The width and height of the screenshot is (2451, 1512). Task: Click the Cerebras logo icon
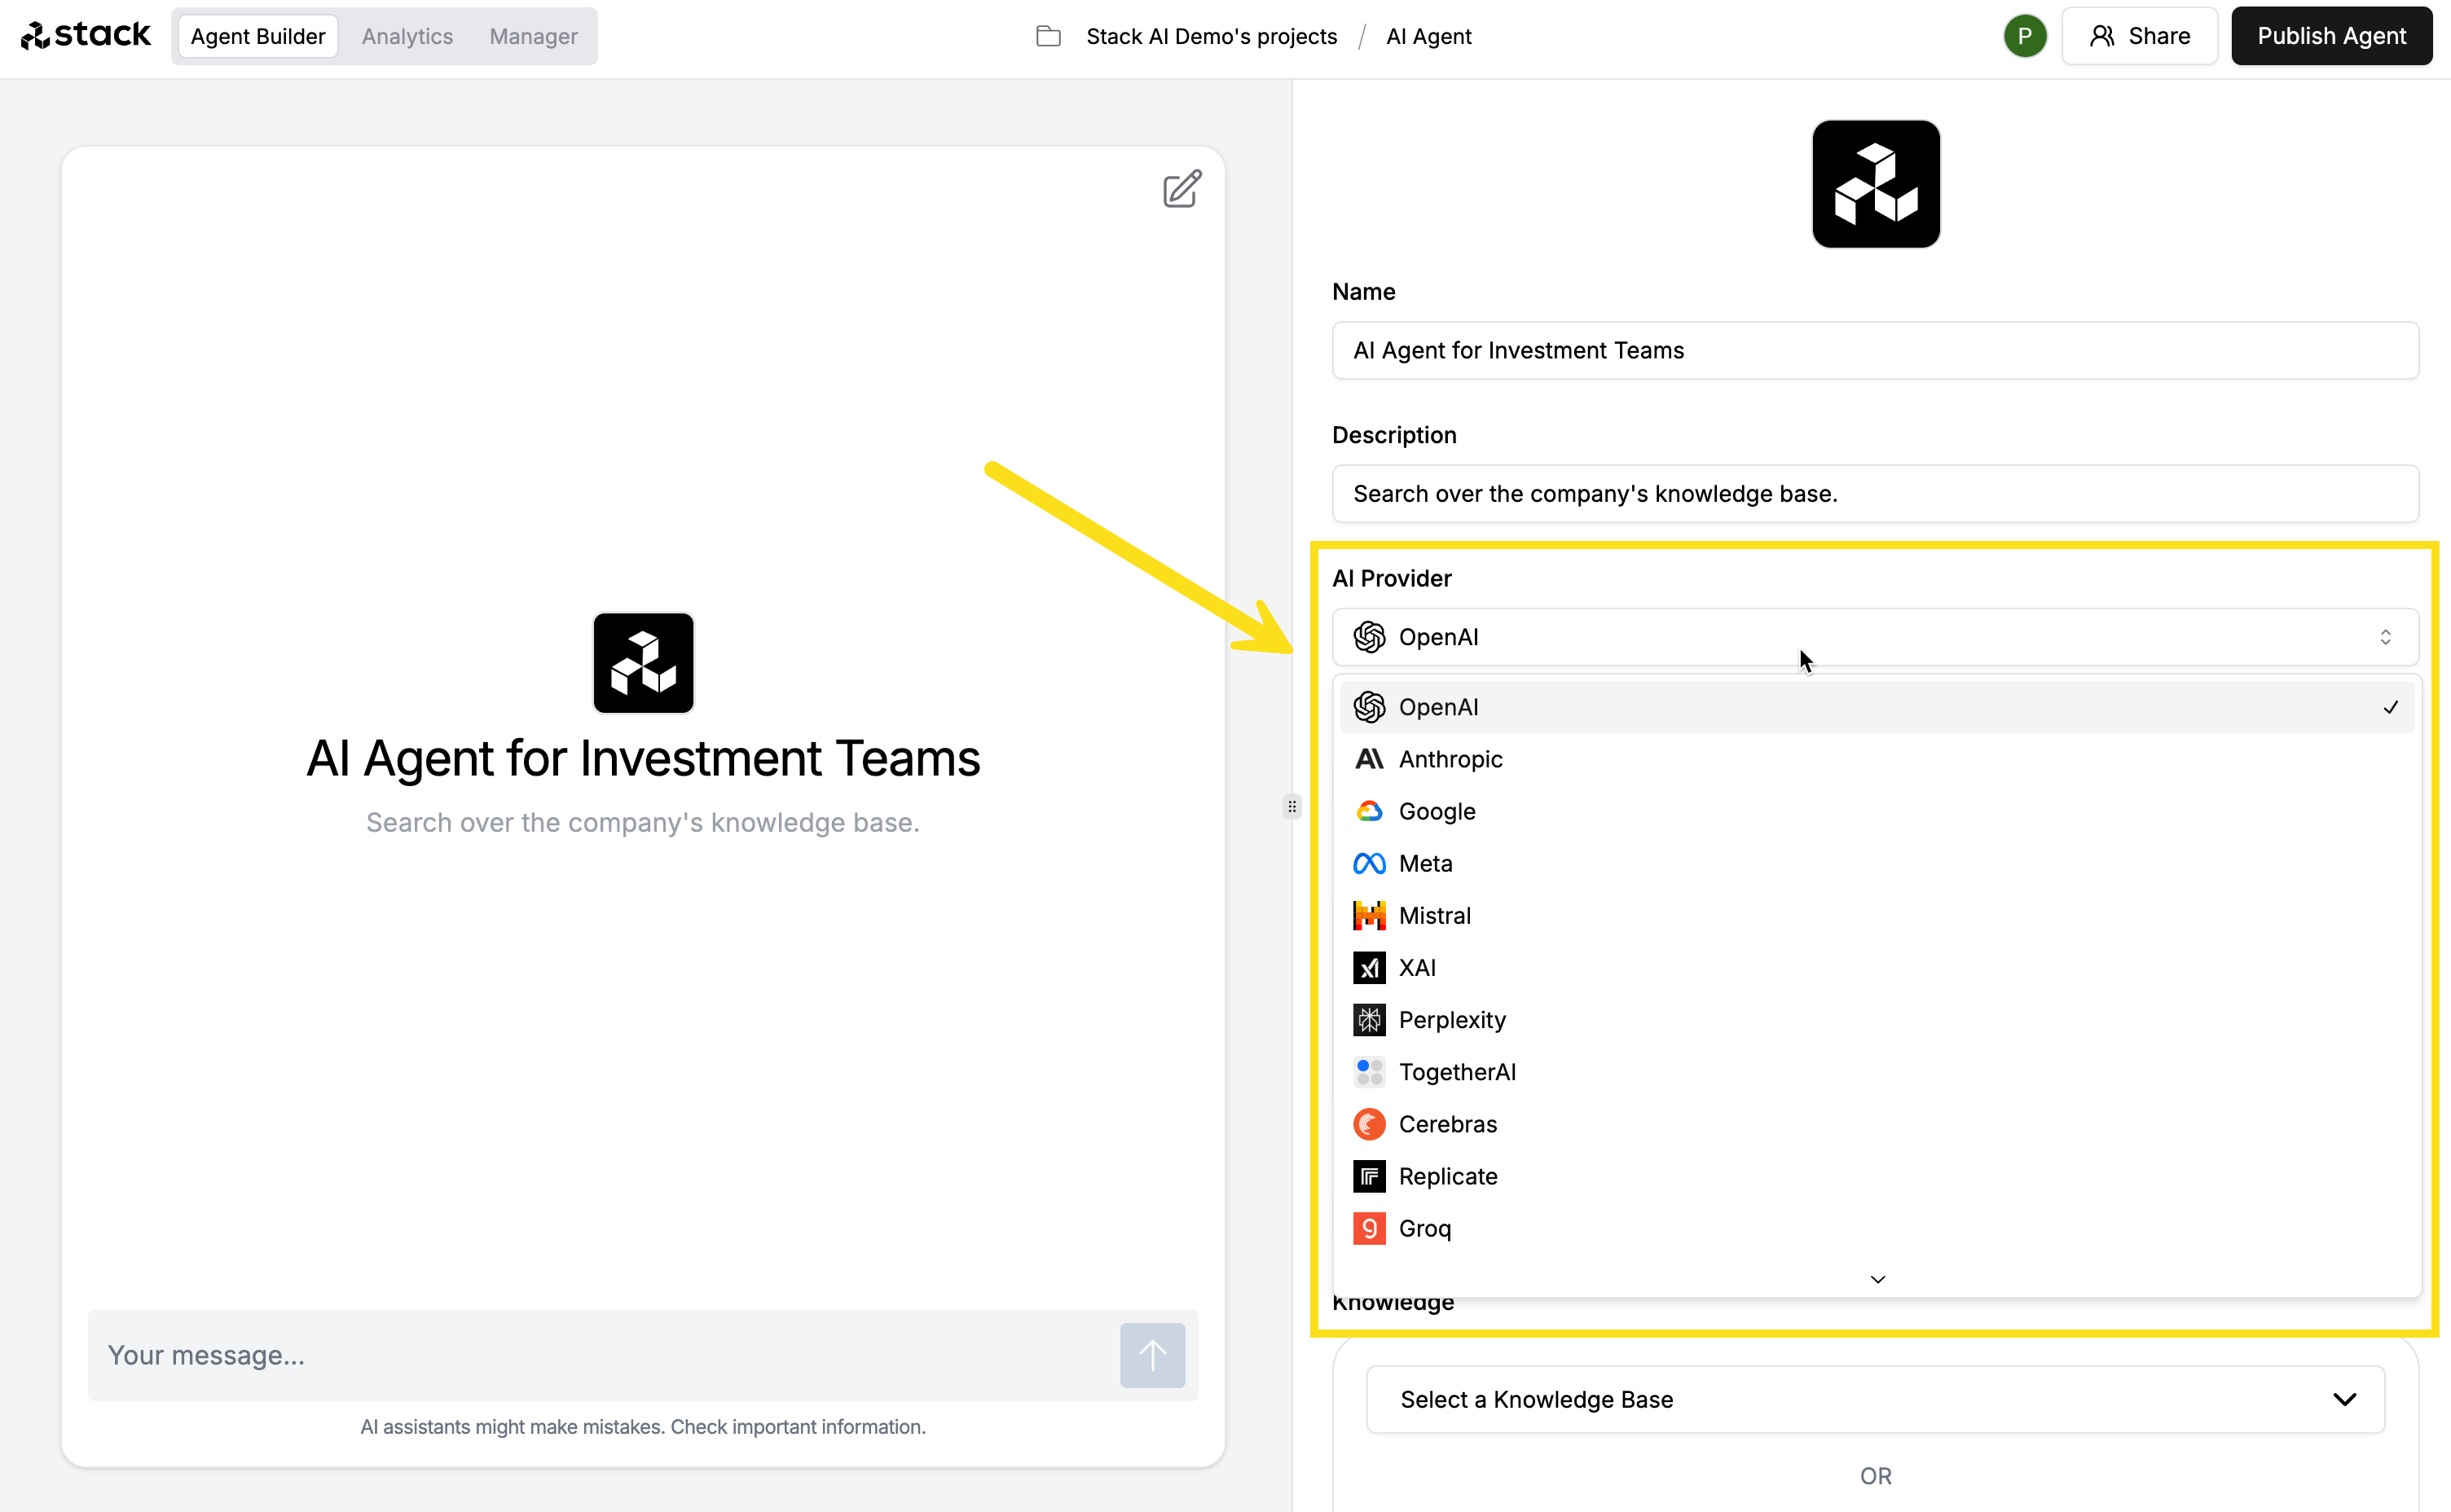click(1369, 1124)
